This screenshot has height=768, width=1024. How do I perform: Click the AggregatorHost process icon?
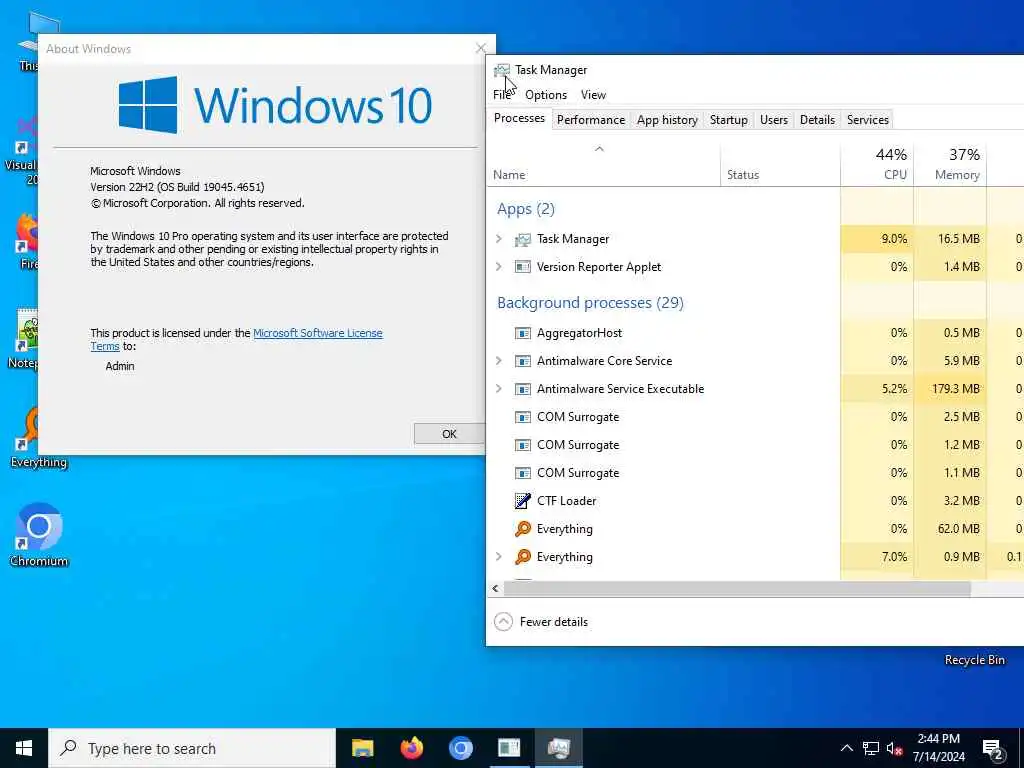tap(522, 333)
